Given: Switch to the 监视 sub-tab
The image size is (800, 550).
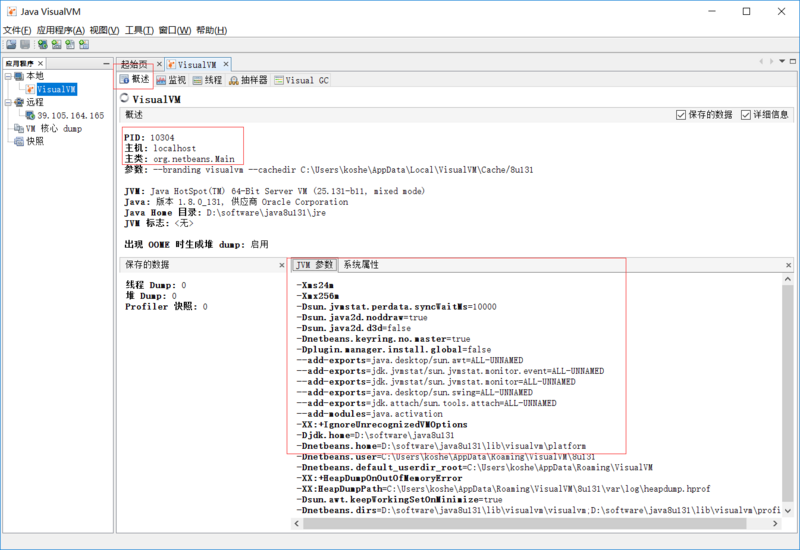Looking at the screenshot, I should [x=171, y=80].
